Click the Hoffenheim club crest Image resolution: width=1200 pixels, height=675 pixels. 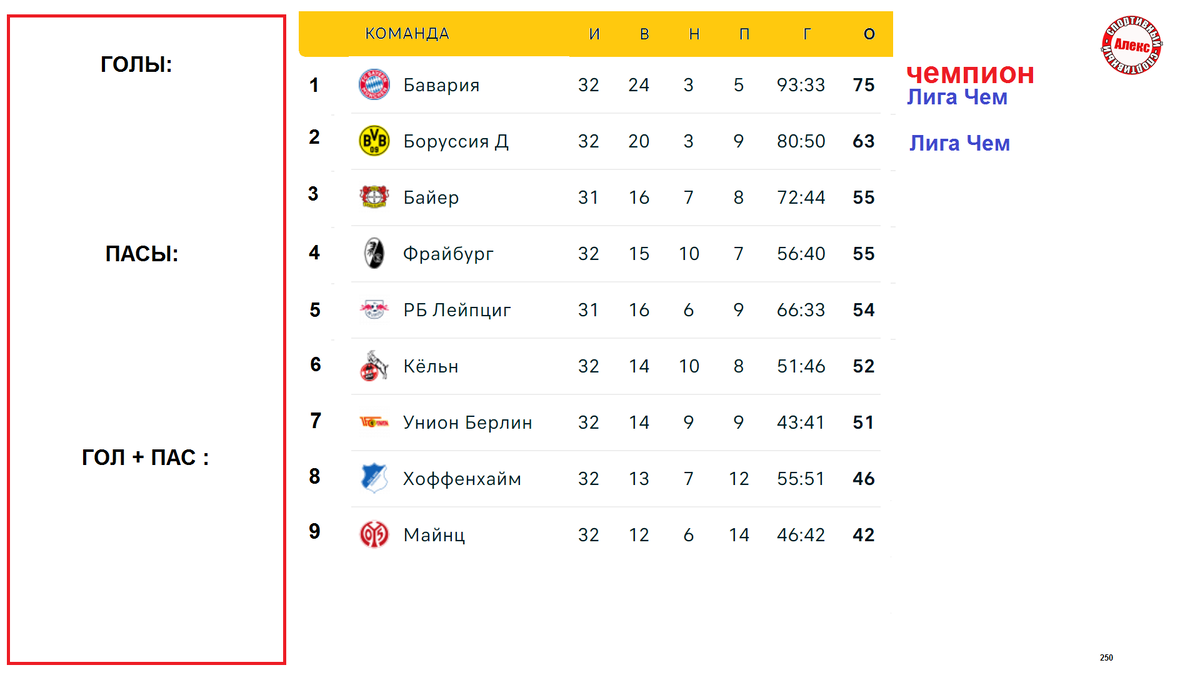pyautogui.click(x=374, y=478)
